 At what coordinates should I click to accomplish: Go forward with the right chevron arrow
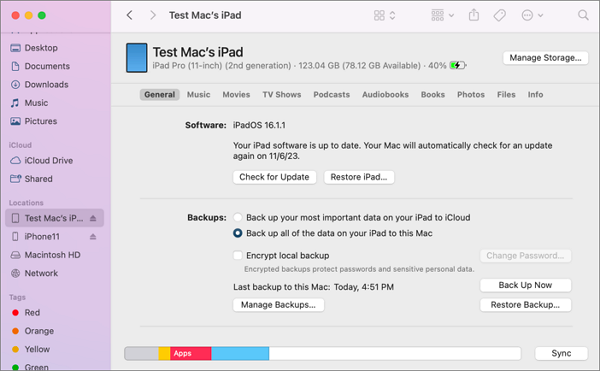153,15
